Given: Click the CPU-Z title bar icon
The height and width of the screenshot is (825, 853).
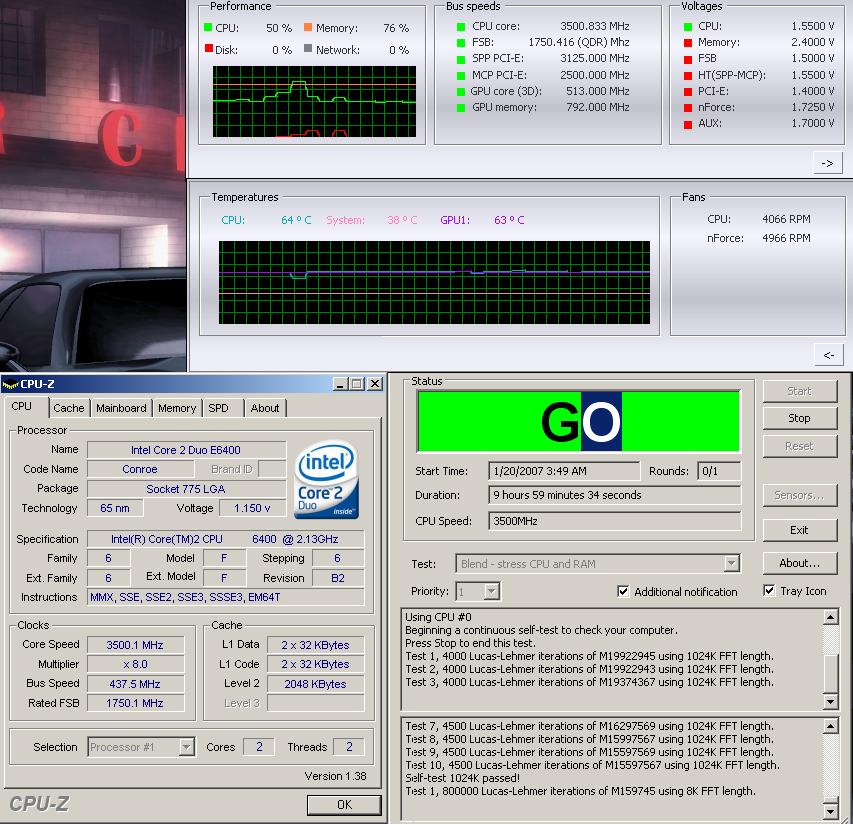Looking at the screenshot, I should 10,384.
